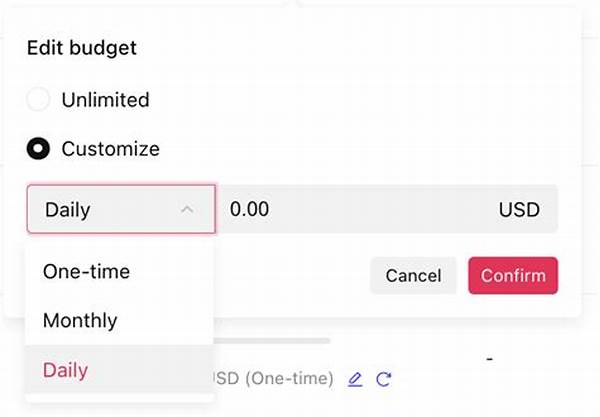Collapse the dropdown using the chevron arrow
The image size is (600, 417).
[187, 209]
